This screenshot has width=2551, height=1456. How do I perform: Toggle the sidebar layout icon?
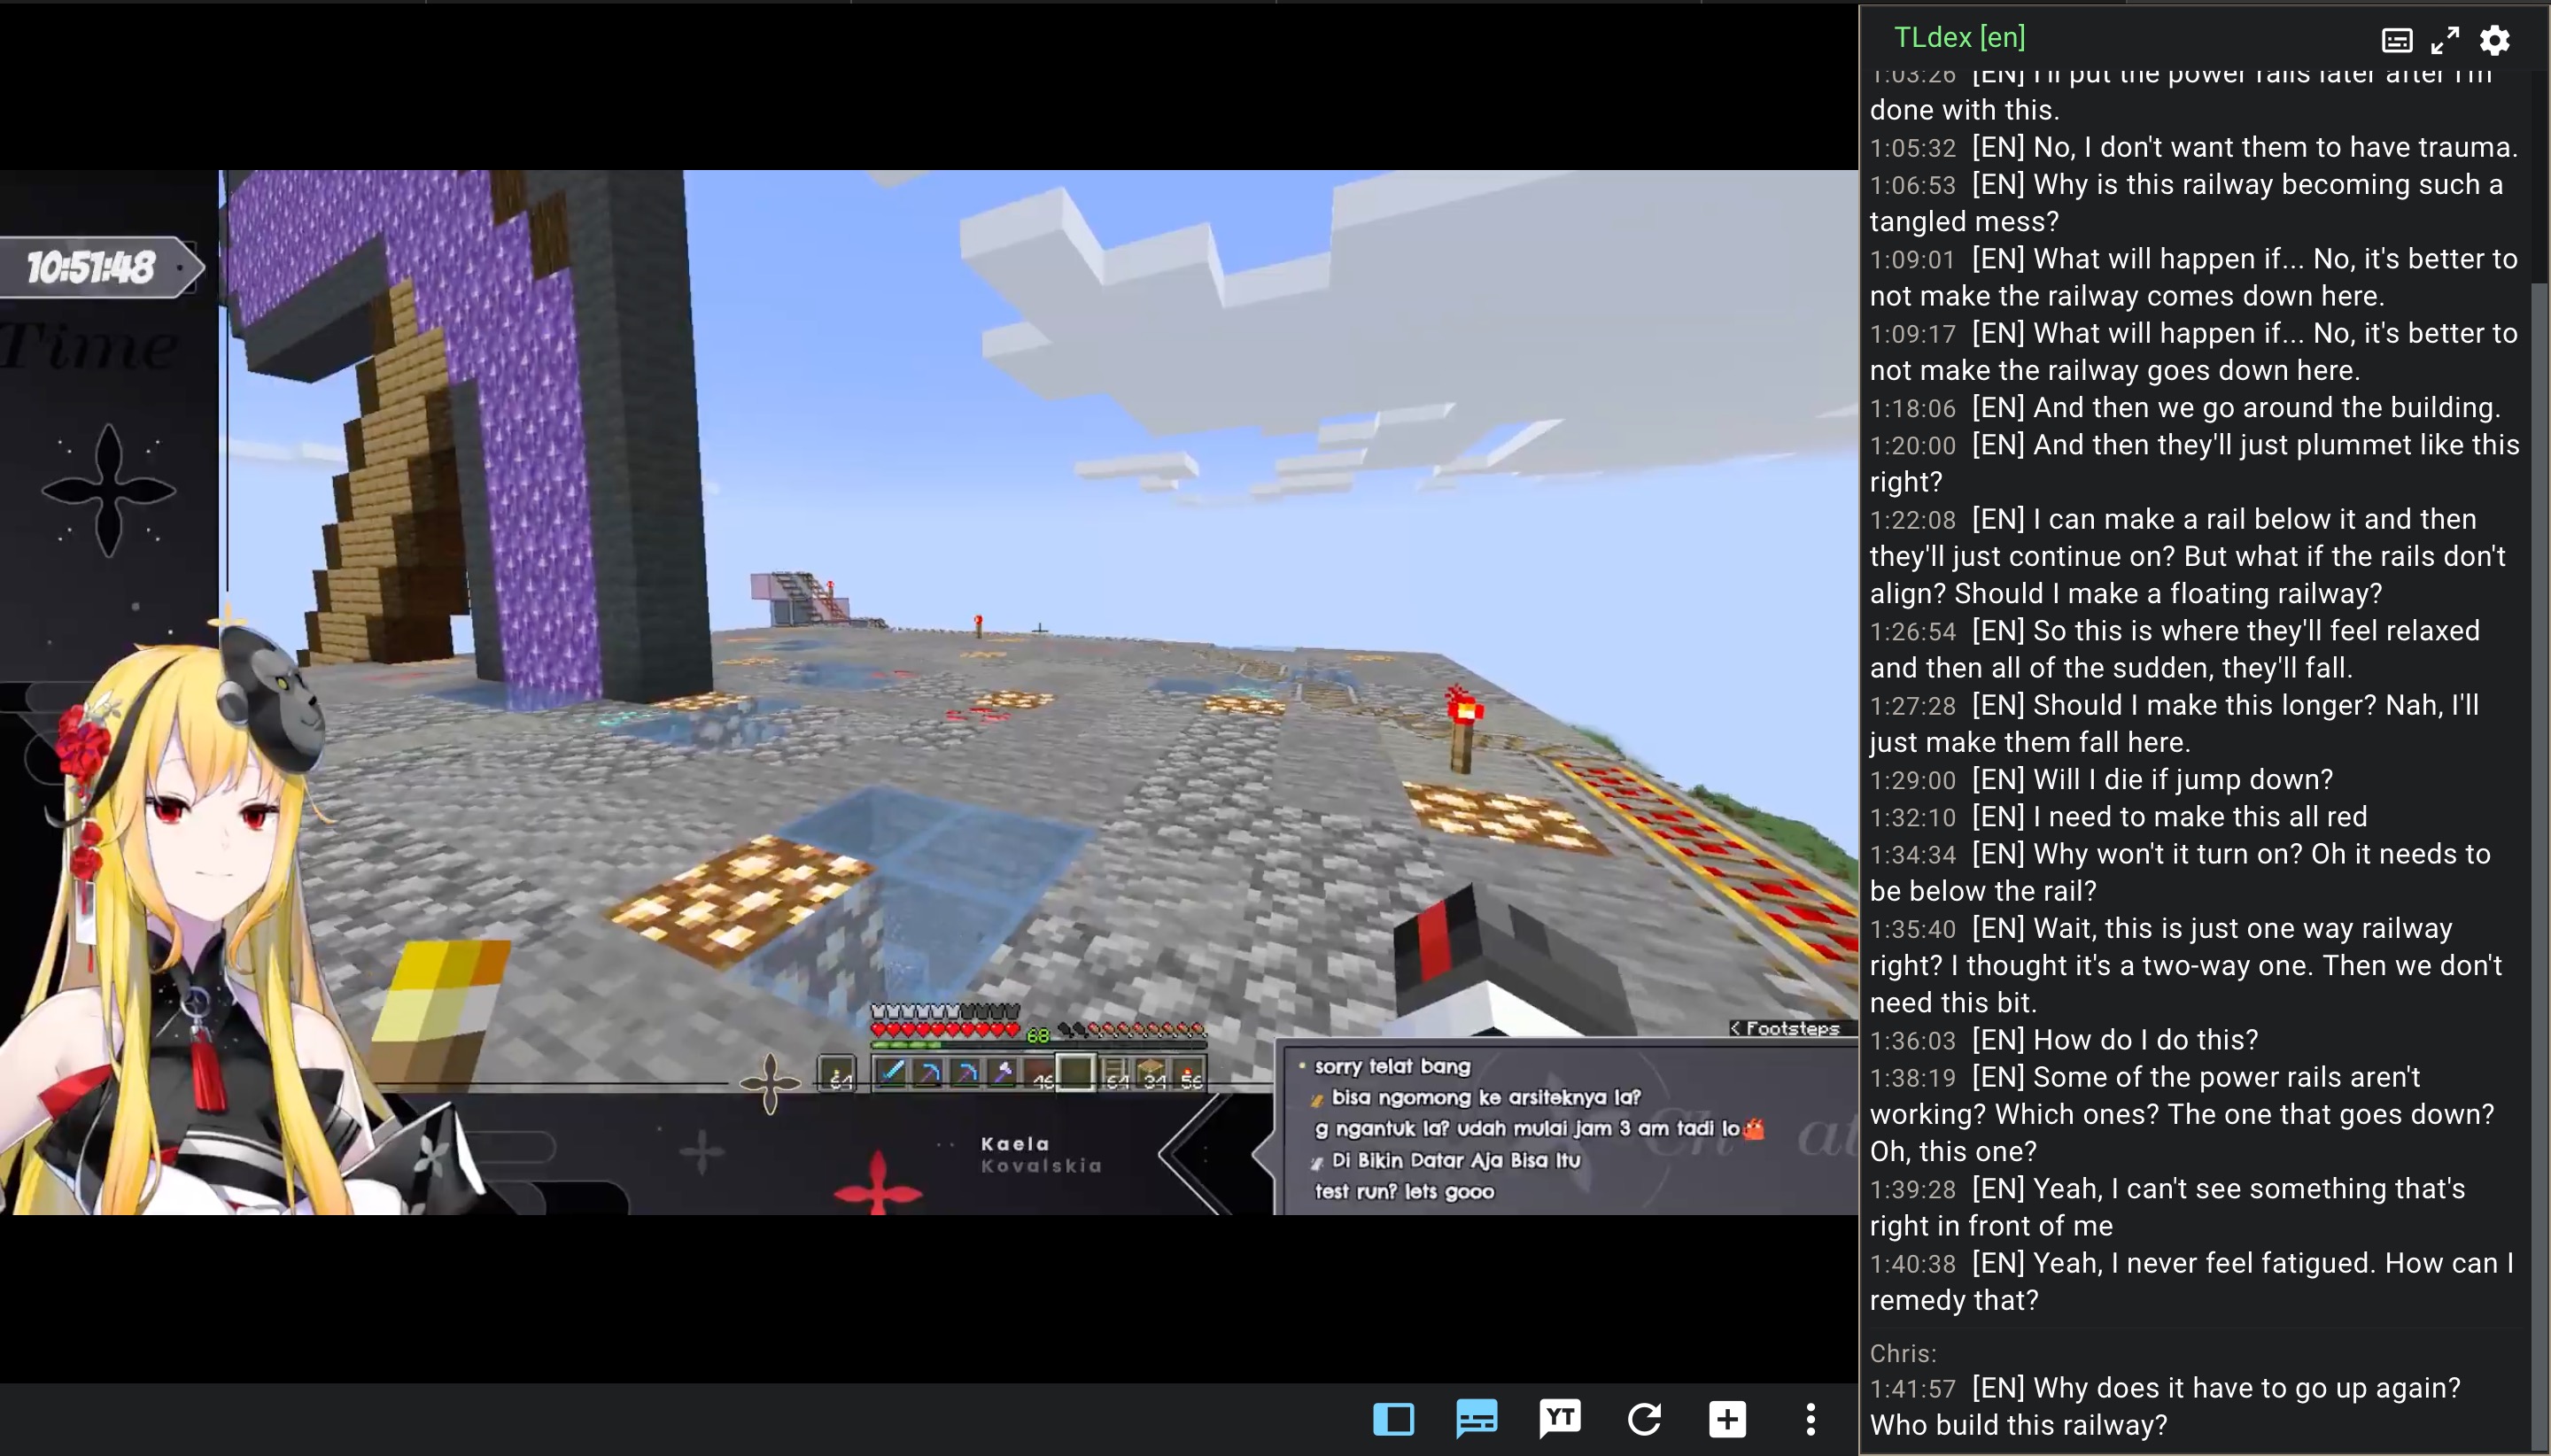click(1393, 1419)
